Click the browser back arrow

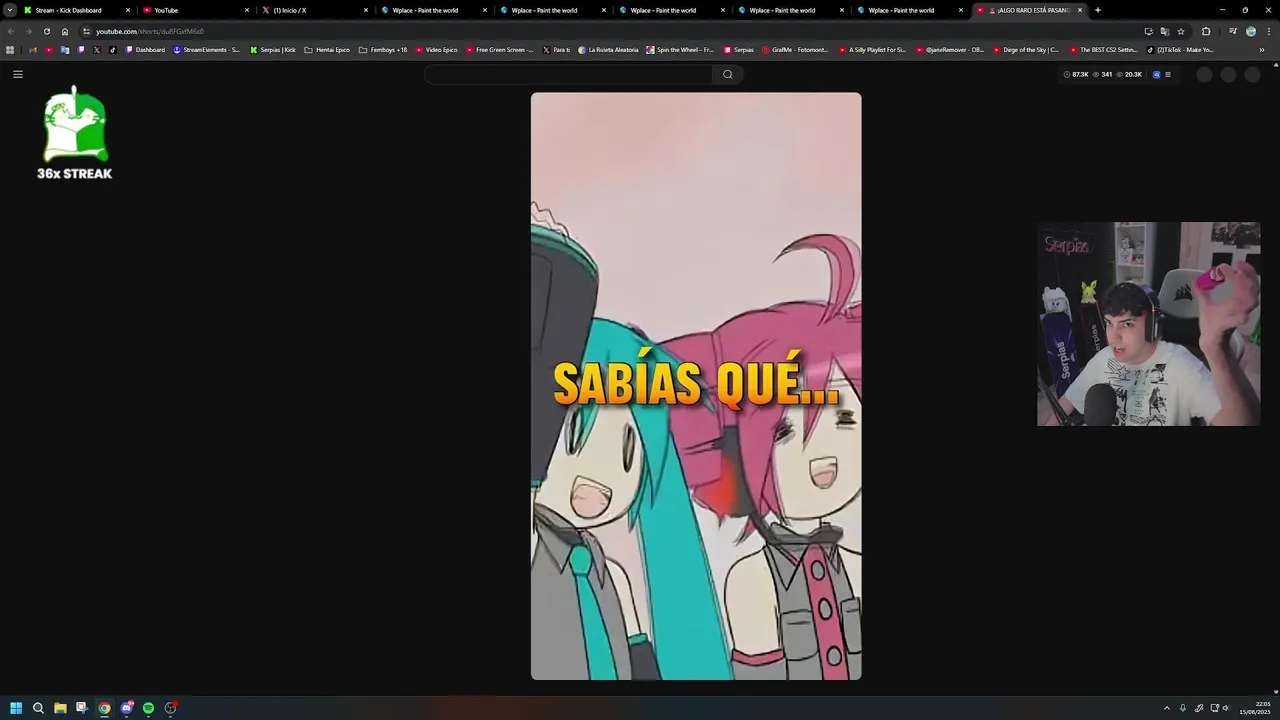(11, 31)
